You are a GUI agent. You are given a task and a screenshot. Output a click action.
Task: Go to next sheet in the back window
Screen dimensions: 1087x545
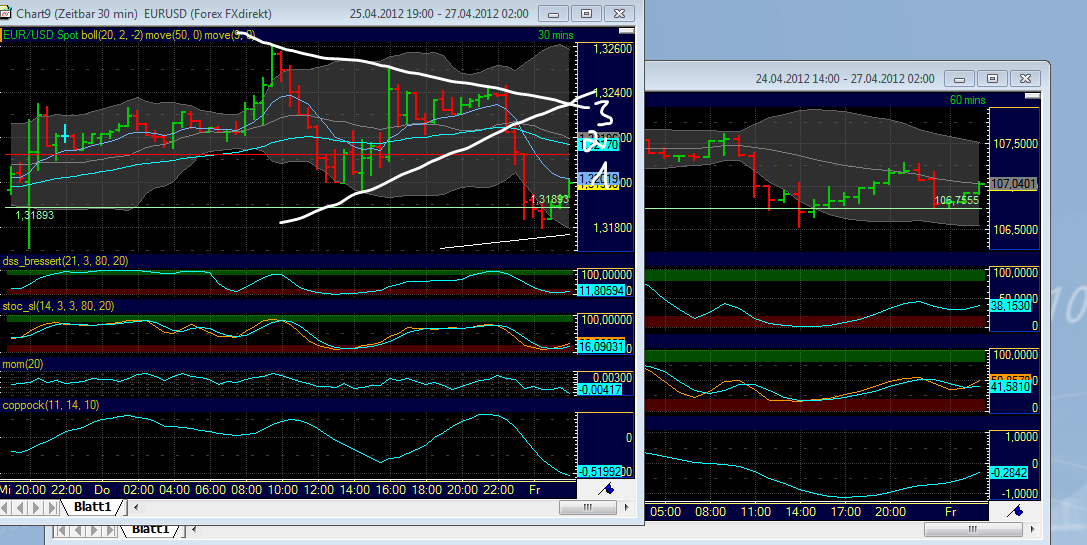(92, 530)
